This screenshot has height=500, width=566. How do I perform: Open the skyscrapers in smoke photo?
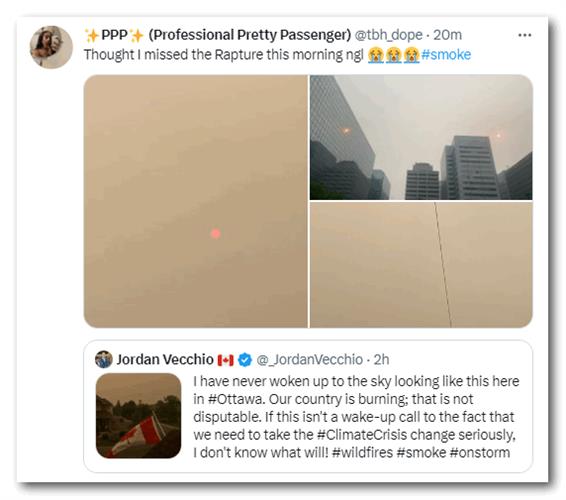421,137
